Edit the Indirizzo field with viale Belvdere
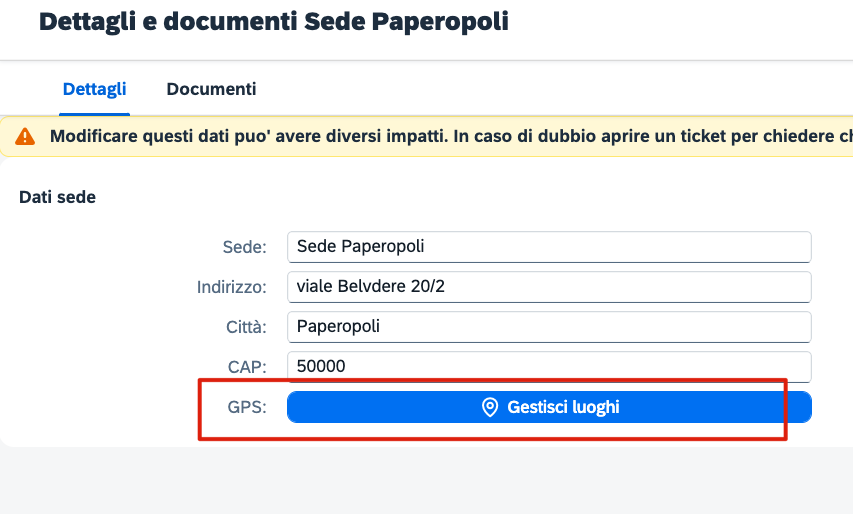 click(x=549, y=287)
